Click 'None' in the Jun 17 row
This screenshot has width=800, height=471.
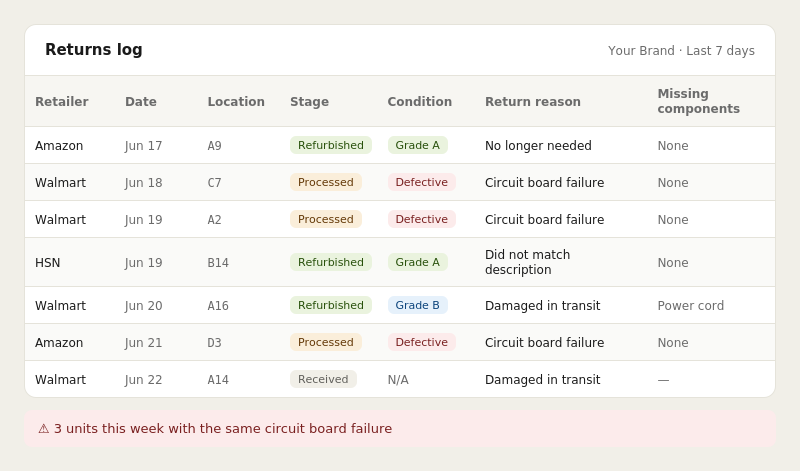tap(673, 145)
